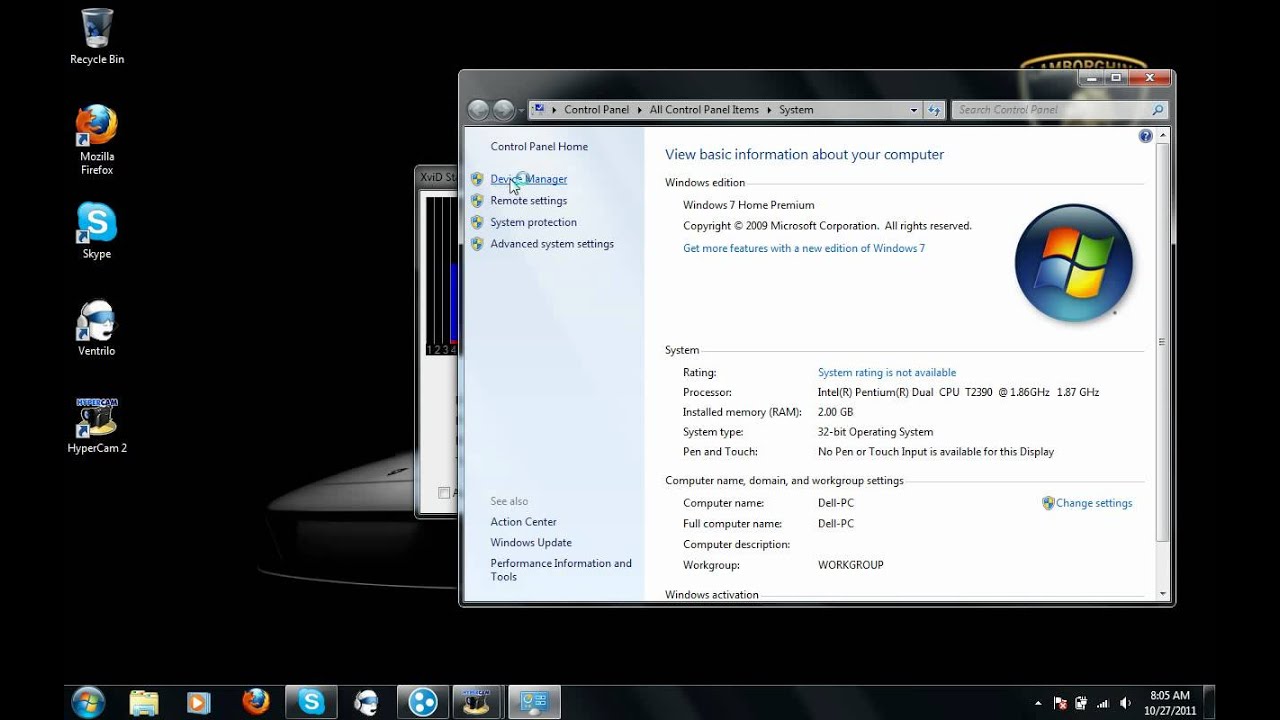Open Device Manager link
The height and width of the screenshot is (720, 1280).
coord(529,180)
